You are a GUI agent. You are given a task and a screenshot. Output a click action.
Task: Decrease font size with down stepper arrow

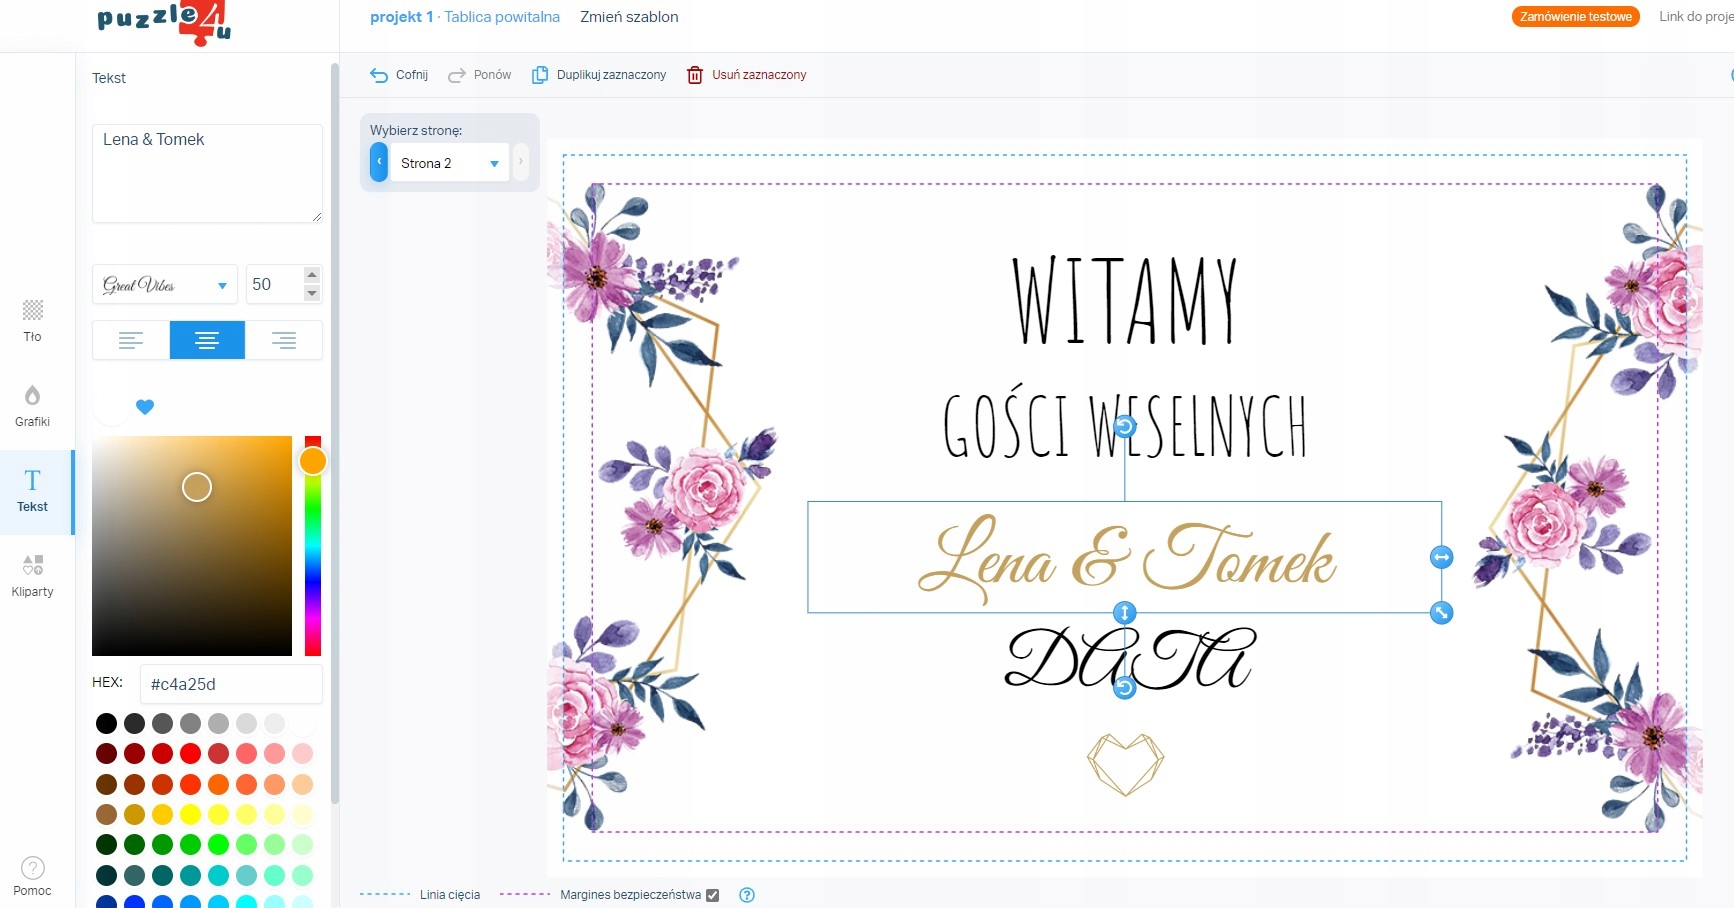point(312,294)
